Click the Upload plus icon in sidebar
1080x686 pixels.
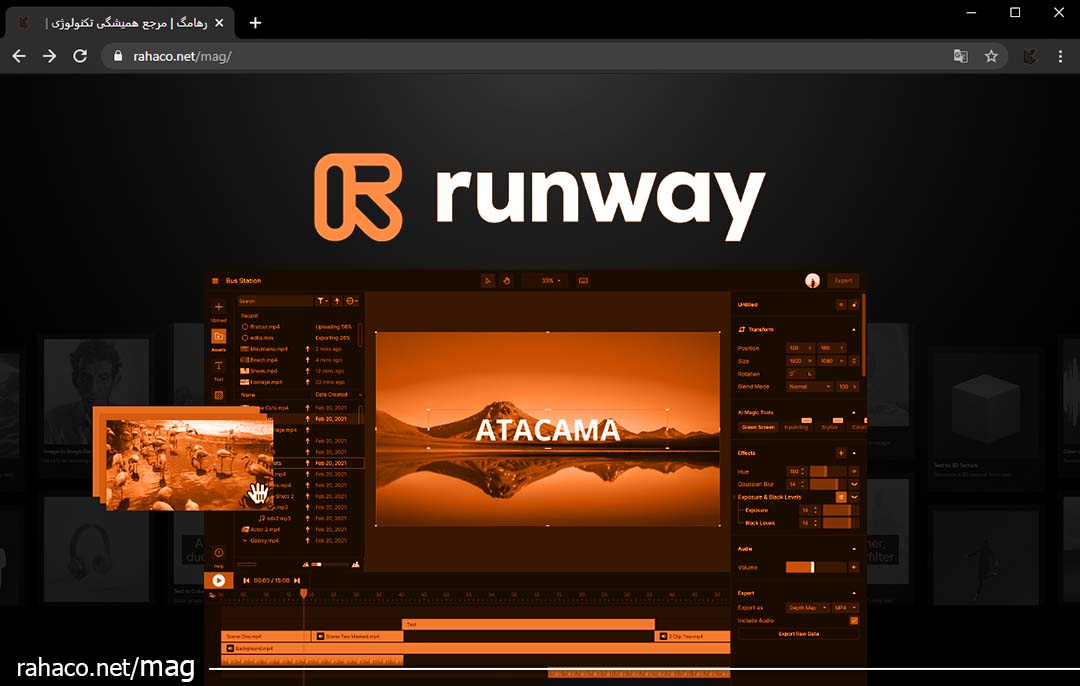[218, 306]
